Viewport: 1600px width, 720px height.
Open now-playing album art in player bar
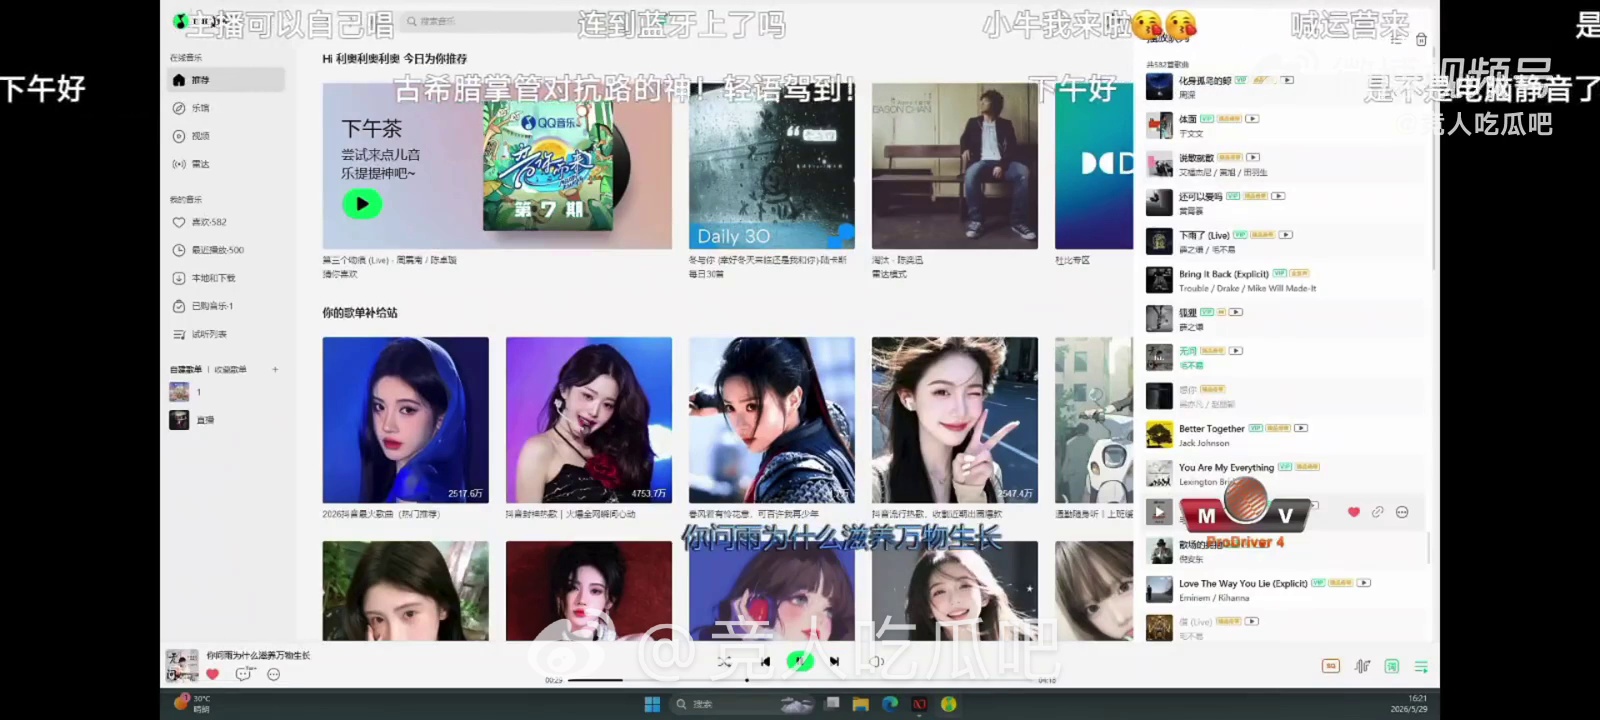coord(182,665)
